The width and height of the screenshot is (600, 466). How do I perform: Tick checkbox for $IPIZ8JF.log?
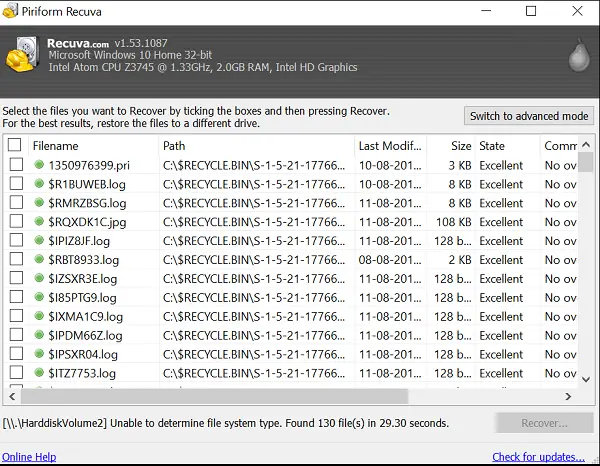point(16,240)
